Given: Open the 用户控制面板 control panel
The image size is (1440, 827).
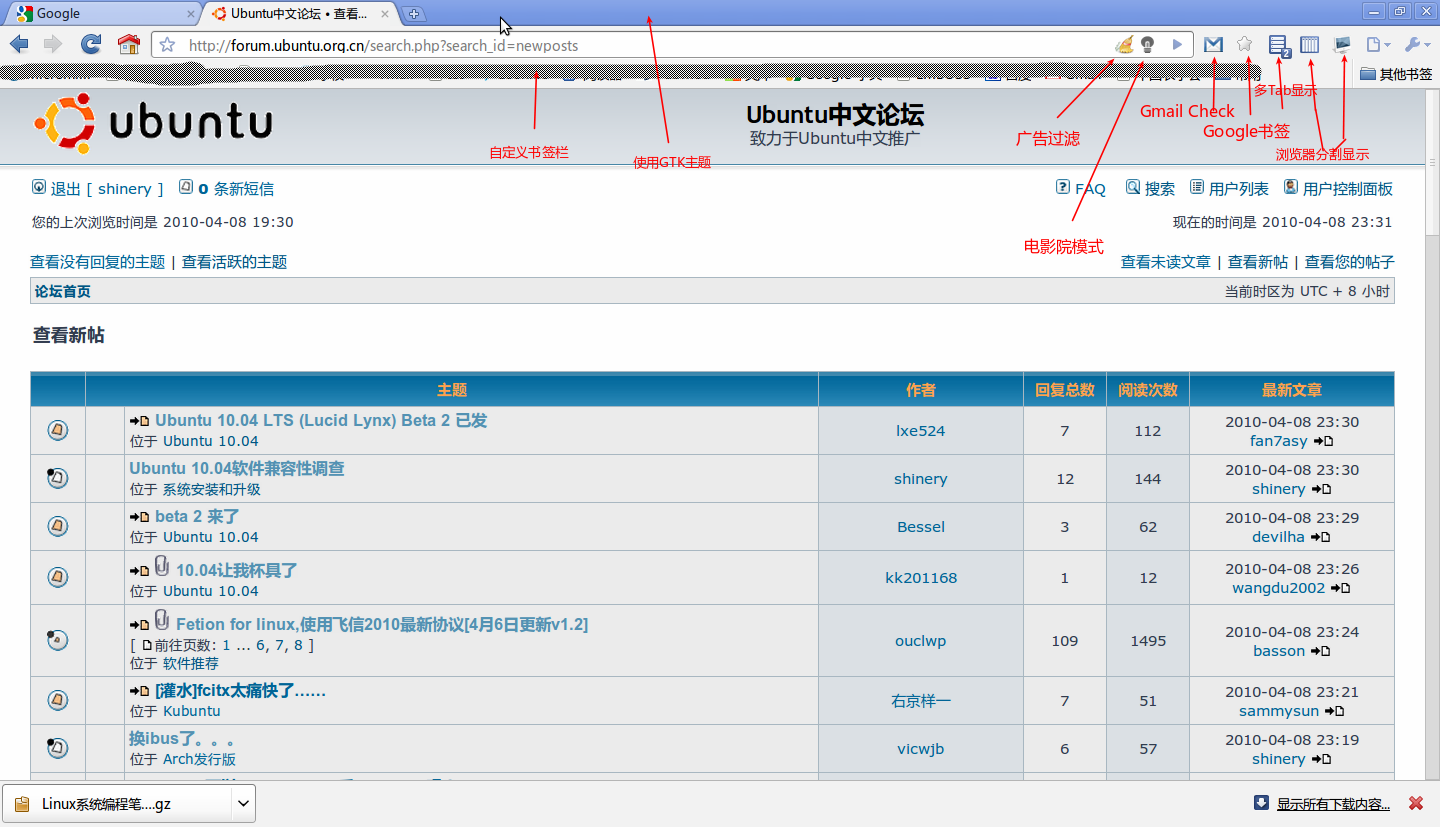Looking at the screenshot, I should pos(1338,188).
